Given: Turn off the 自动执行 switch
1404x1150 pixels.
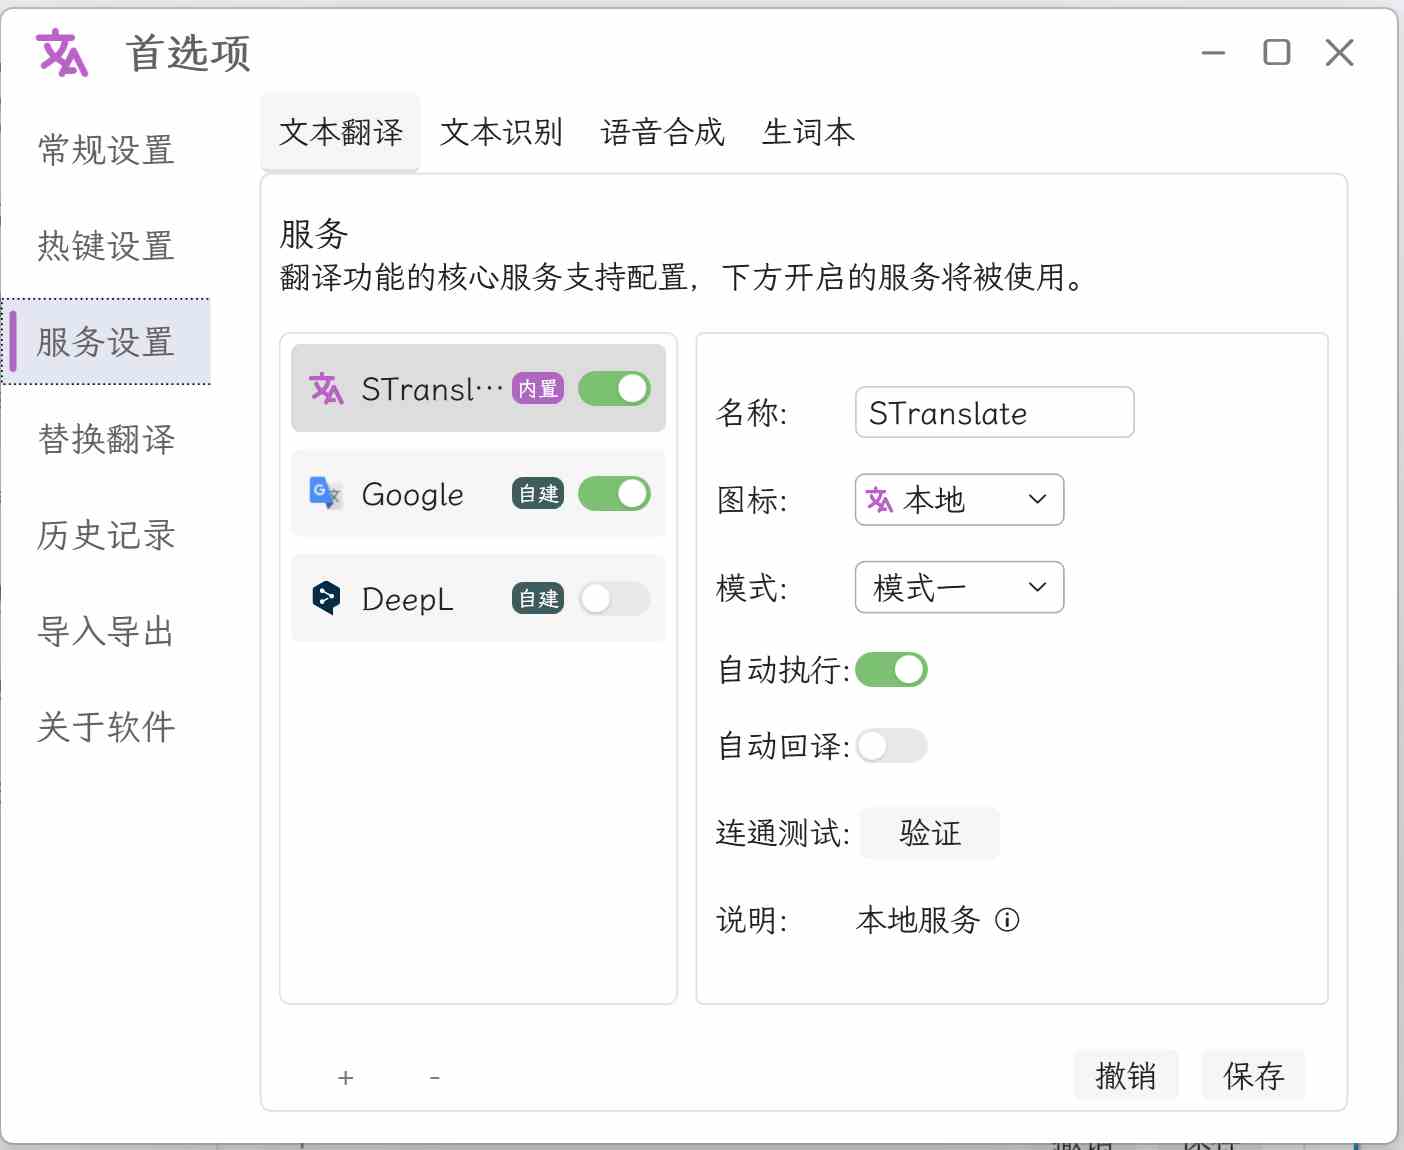Looking at the screenshot, I should point(891,670).
